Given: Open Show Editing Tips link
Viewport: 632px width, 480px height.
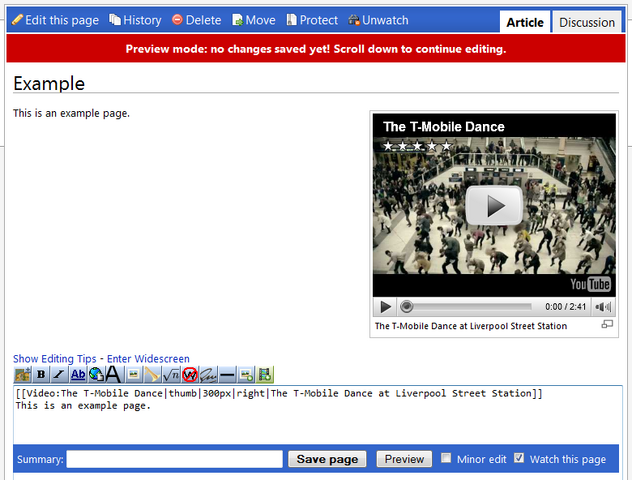Looking at the screenshot, I should 55,359.
